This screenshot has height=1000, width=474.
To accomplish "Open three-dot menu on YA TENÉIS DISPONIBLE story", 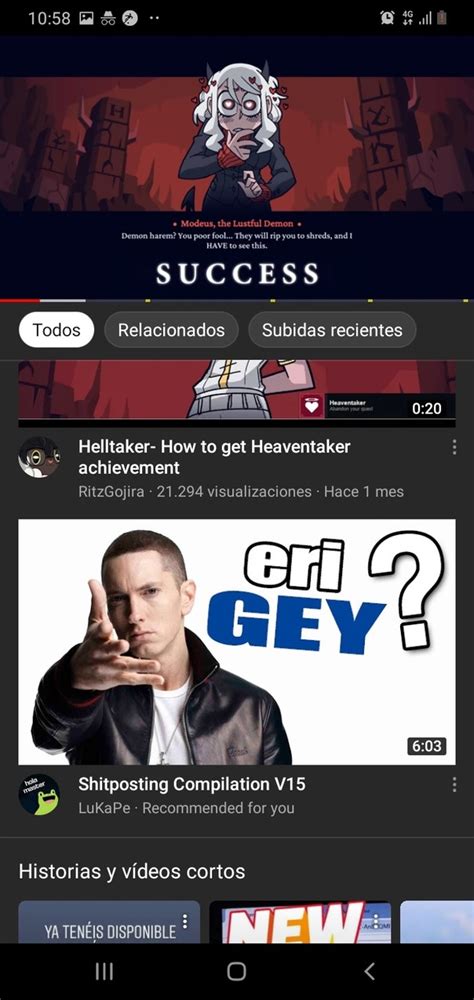I will pos(185,921).
